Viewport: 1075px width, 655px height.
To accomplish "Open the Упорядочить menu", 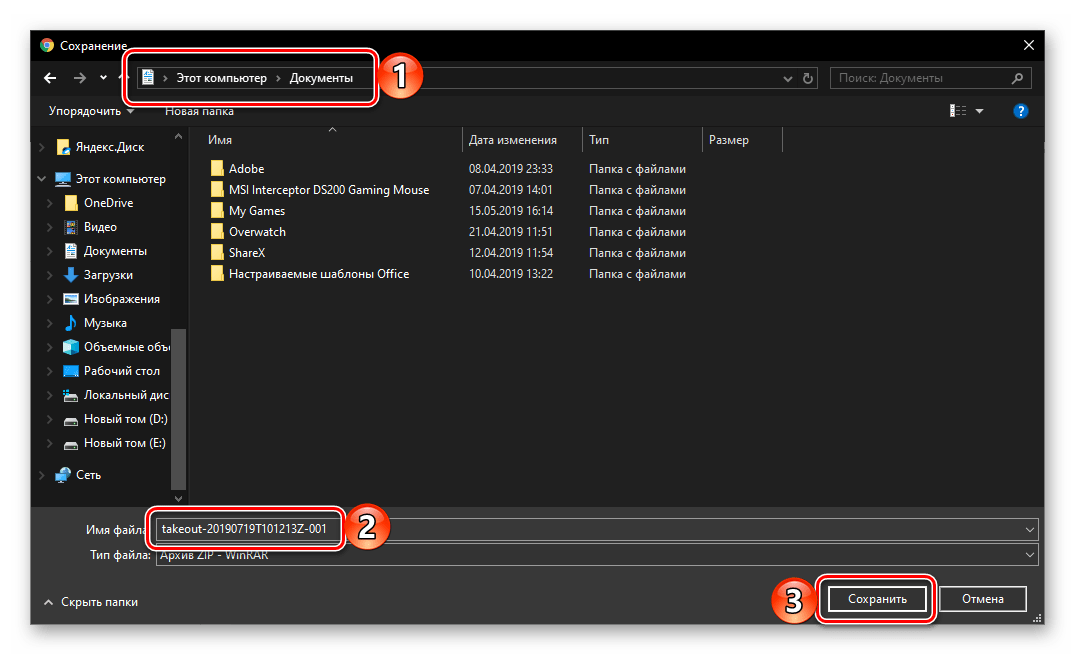I will click(x=91, y=111).
